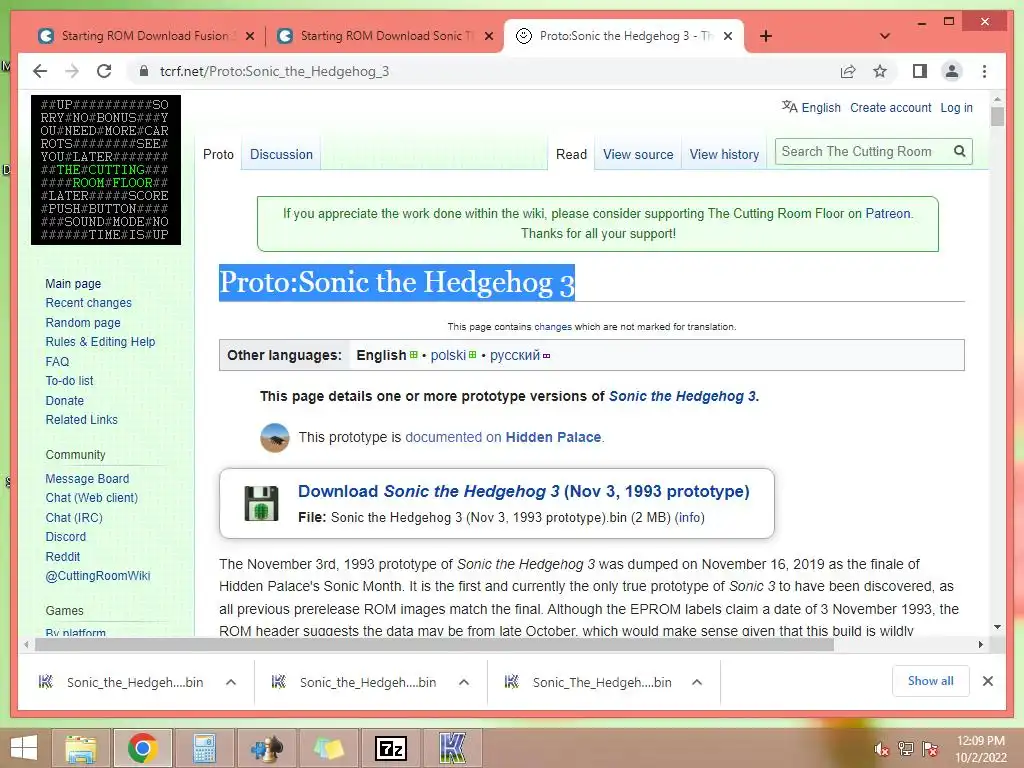Close the downloads bar
The width and height of the screenshot is (1024, 768).
pos(987,681)
